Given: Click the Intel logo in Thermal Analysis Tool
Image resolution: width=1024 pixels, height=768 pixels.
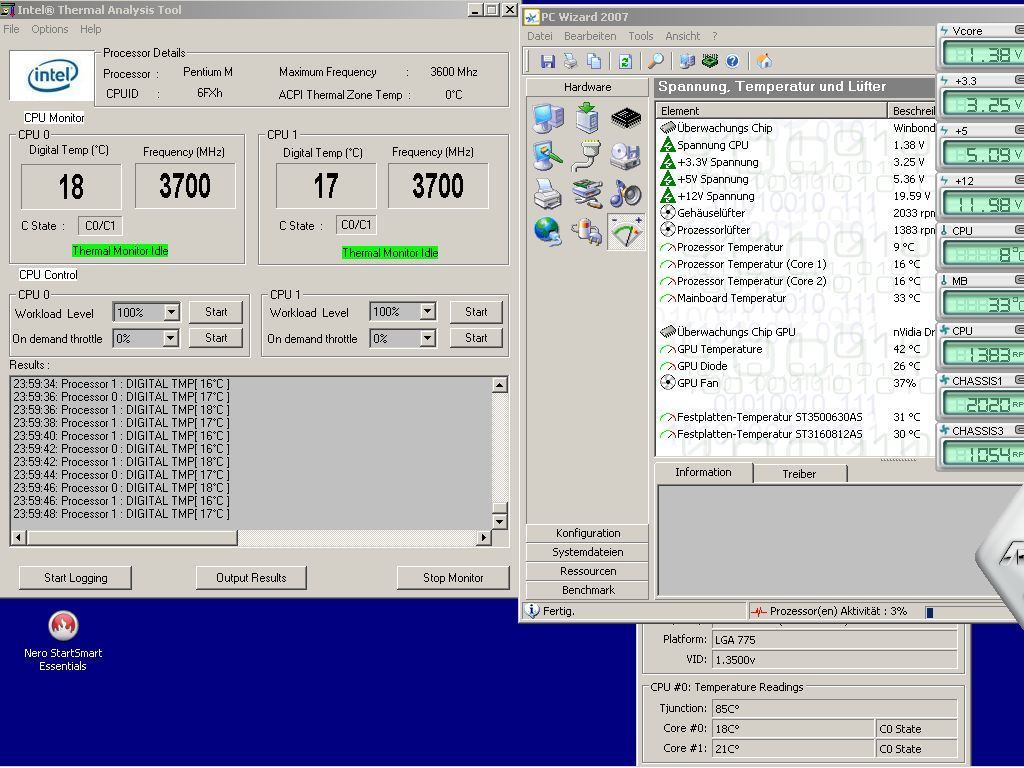Looking at the screenshot, I should 52,76.
